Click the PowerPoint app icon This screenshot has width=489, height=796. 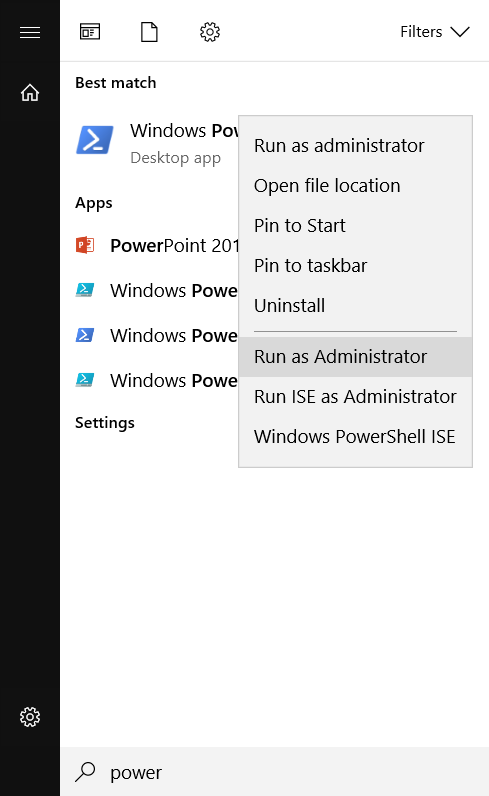(85, 245)
